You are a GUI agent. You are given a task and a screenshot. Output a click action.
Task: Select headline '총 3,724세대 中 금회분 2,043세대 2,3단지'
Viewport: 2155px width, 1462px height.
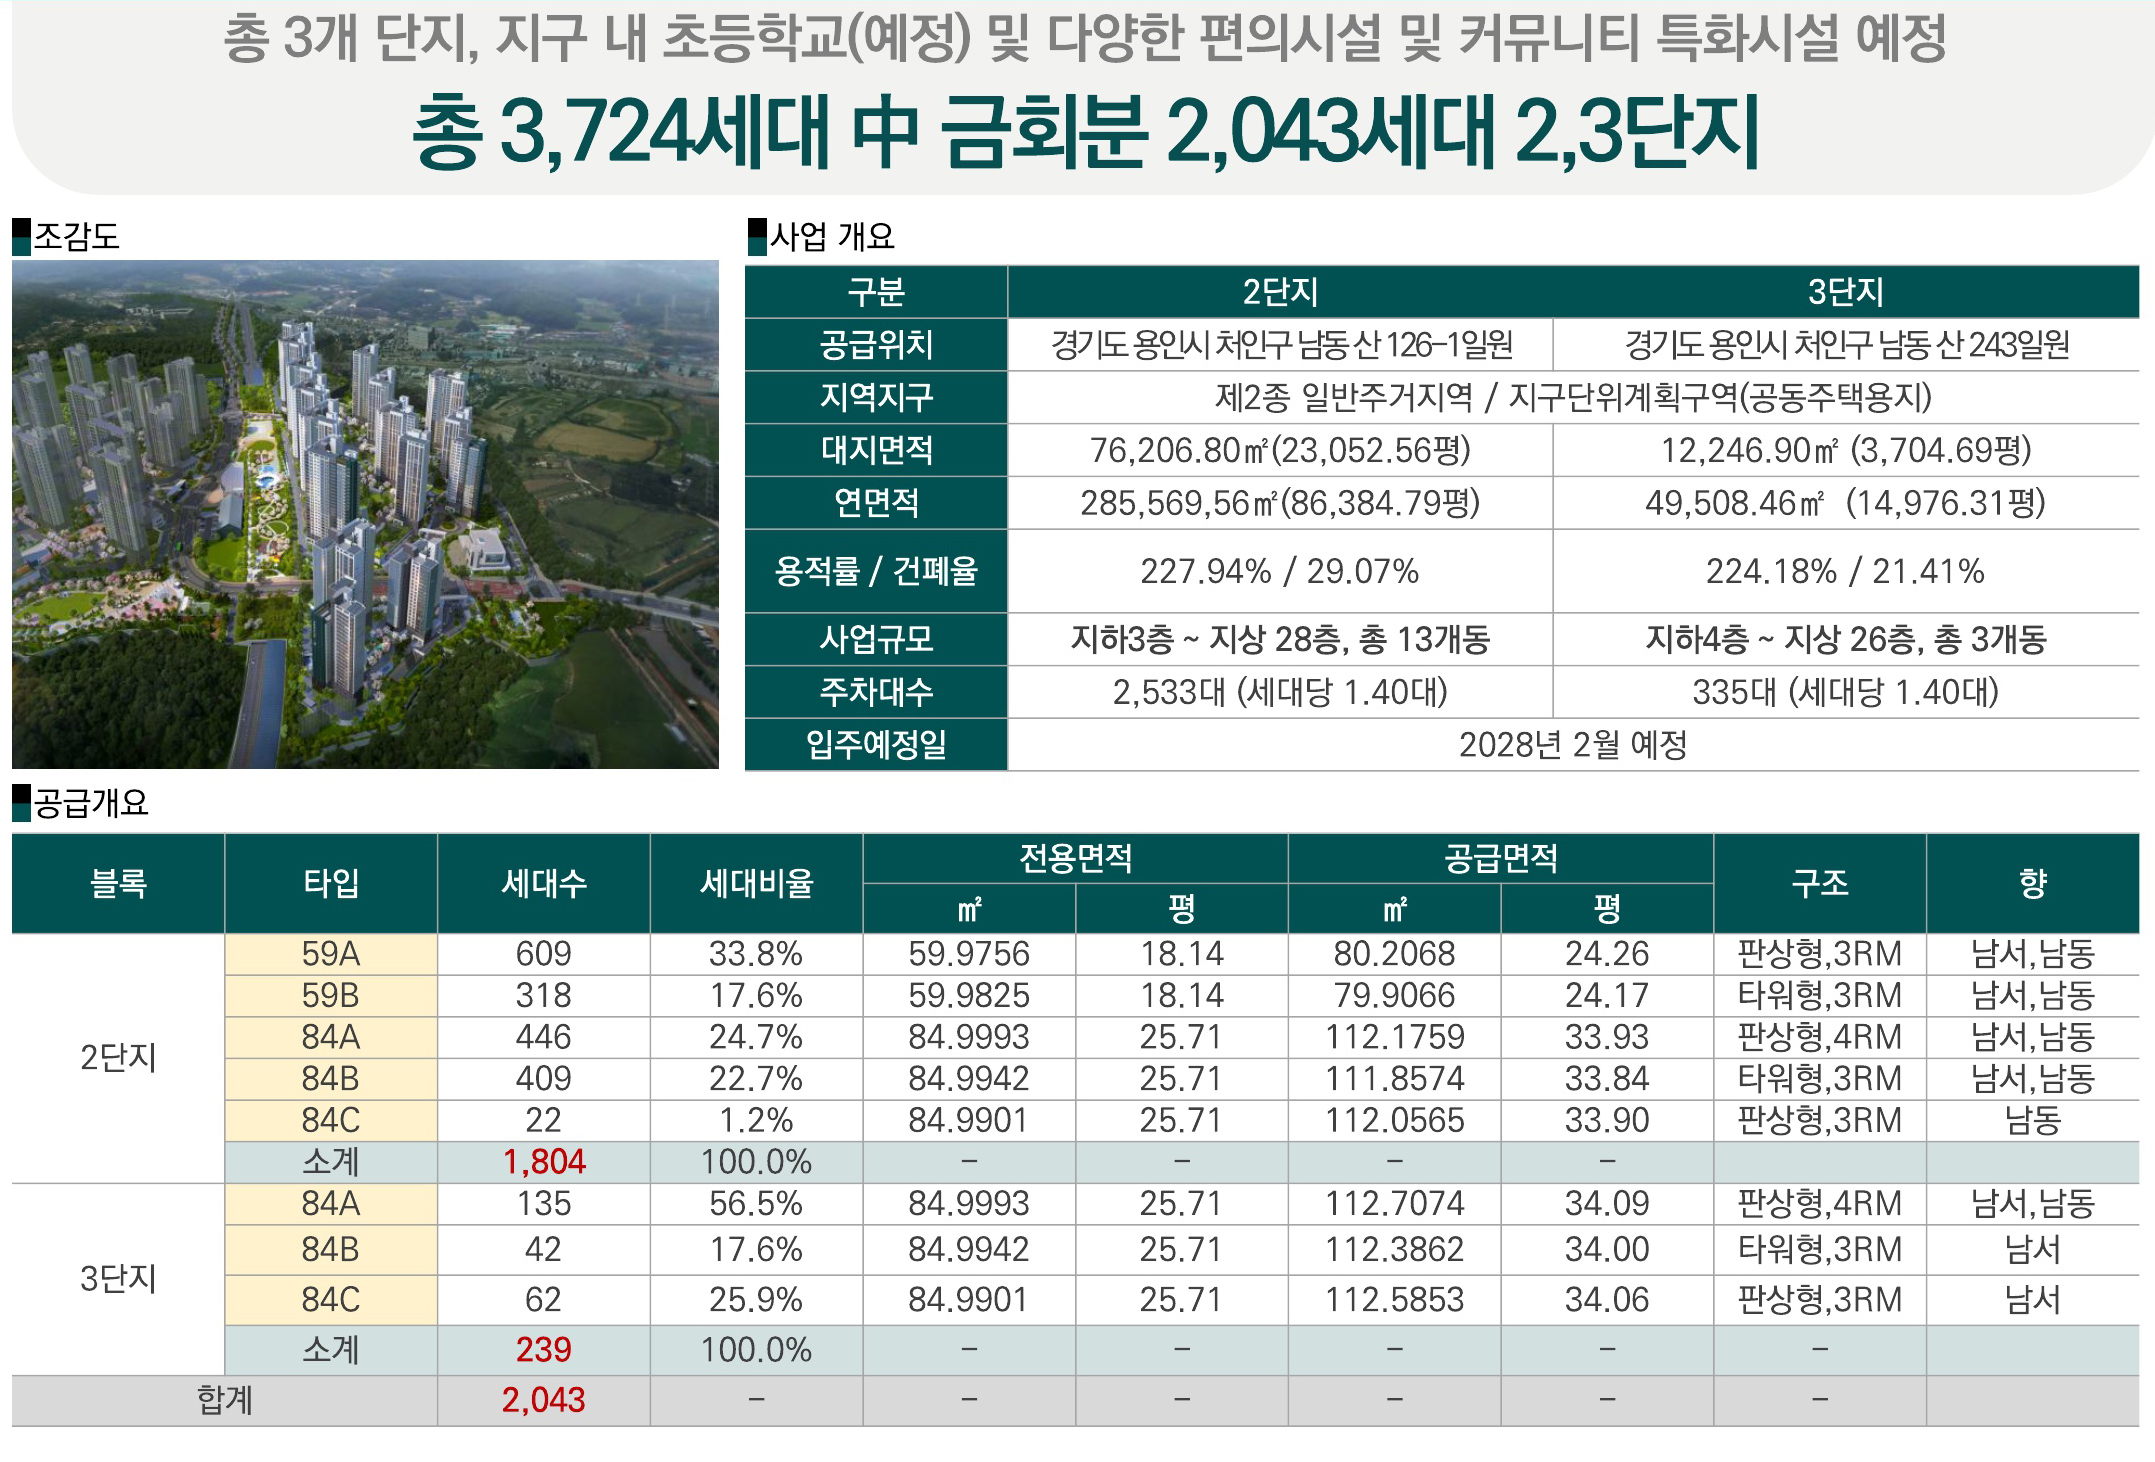(x=1085, y=131)
